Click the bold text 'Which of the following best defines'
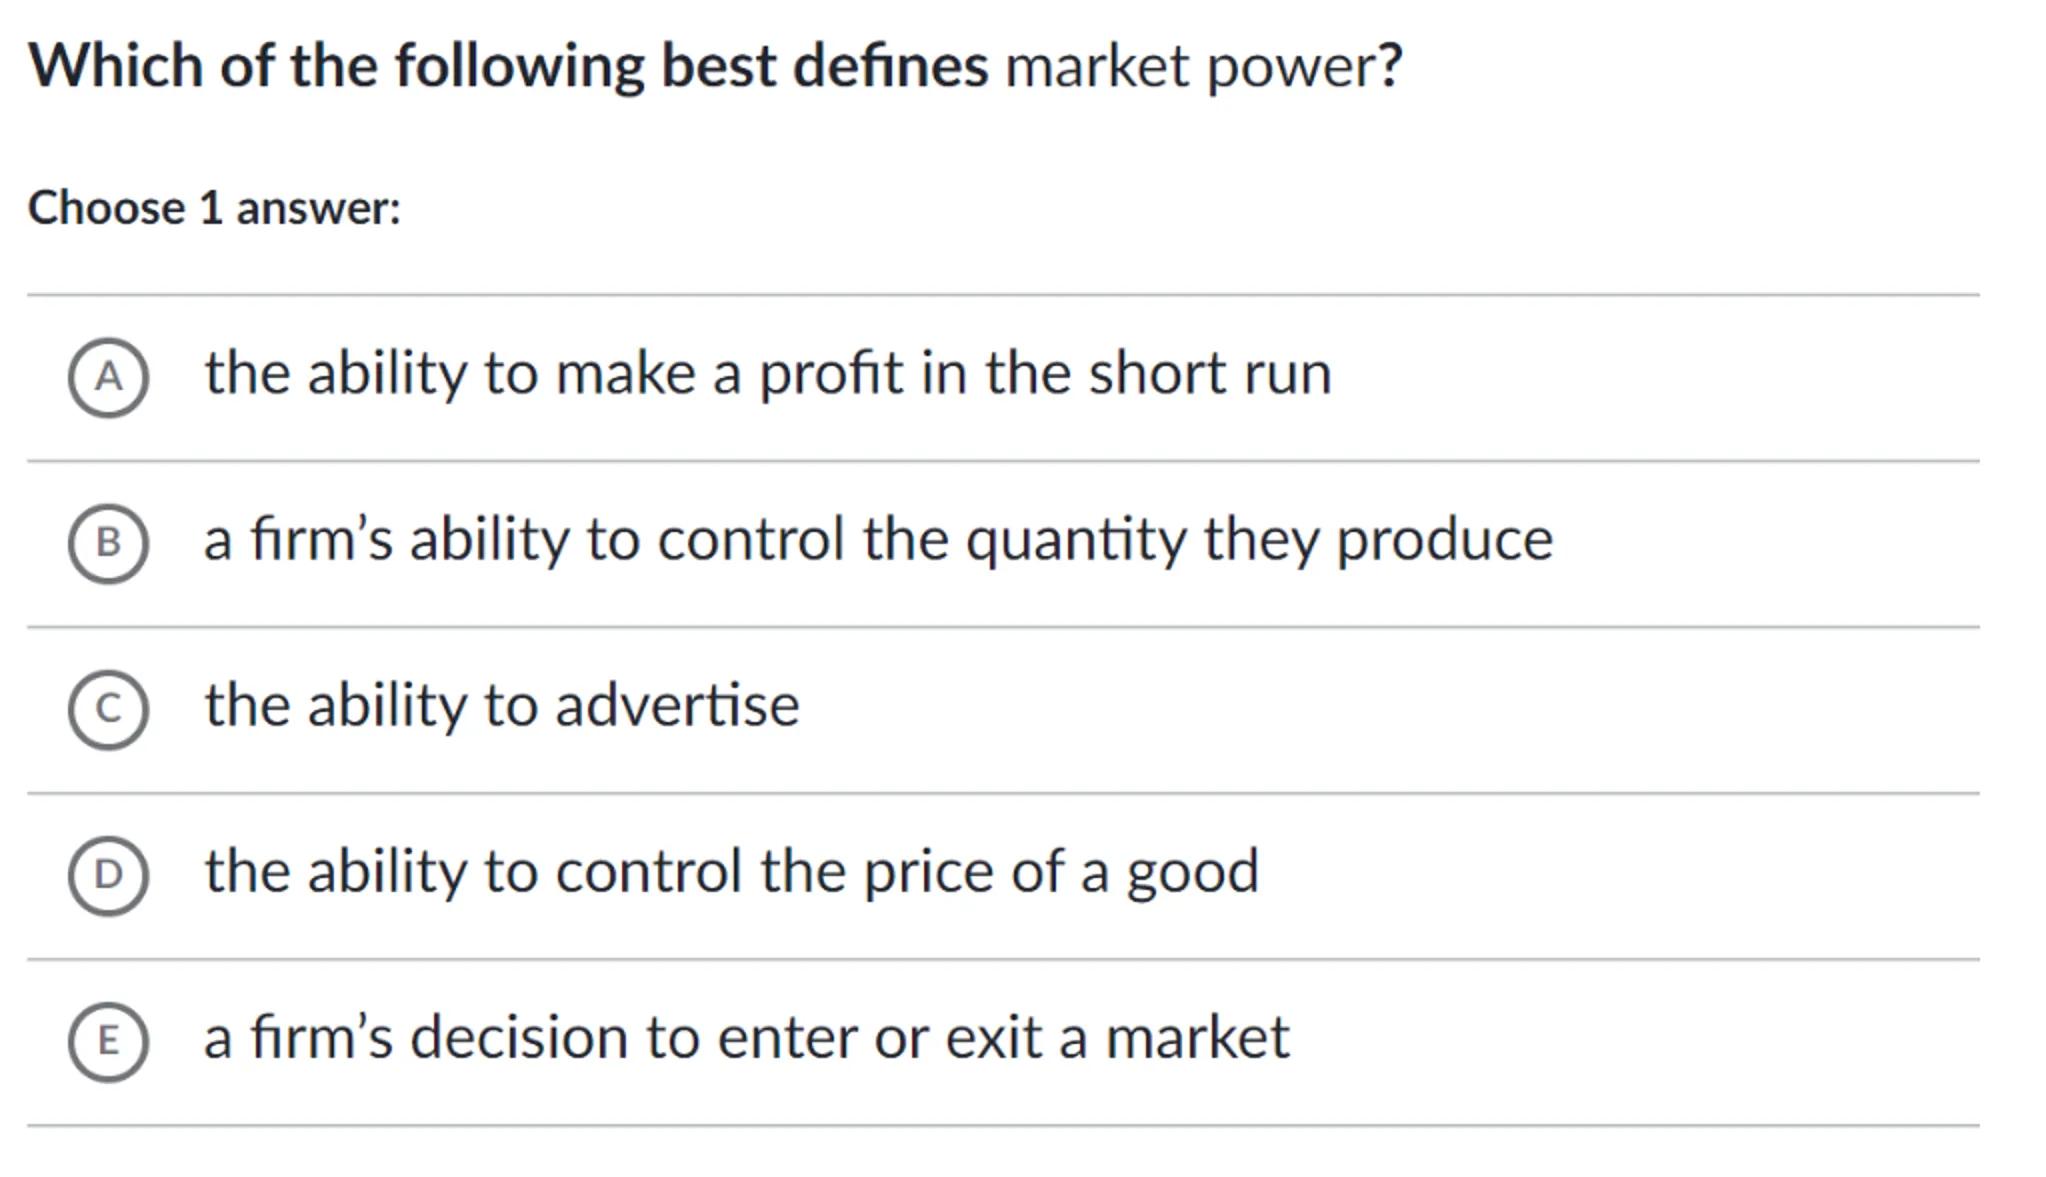Screen dimensions: 2046x1177 tap(508, 67)
